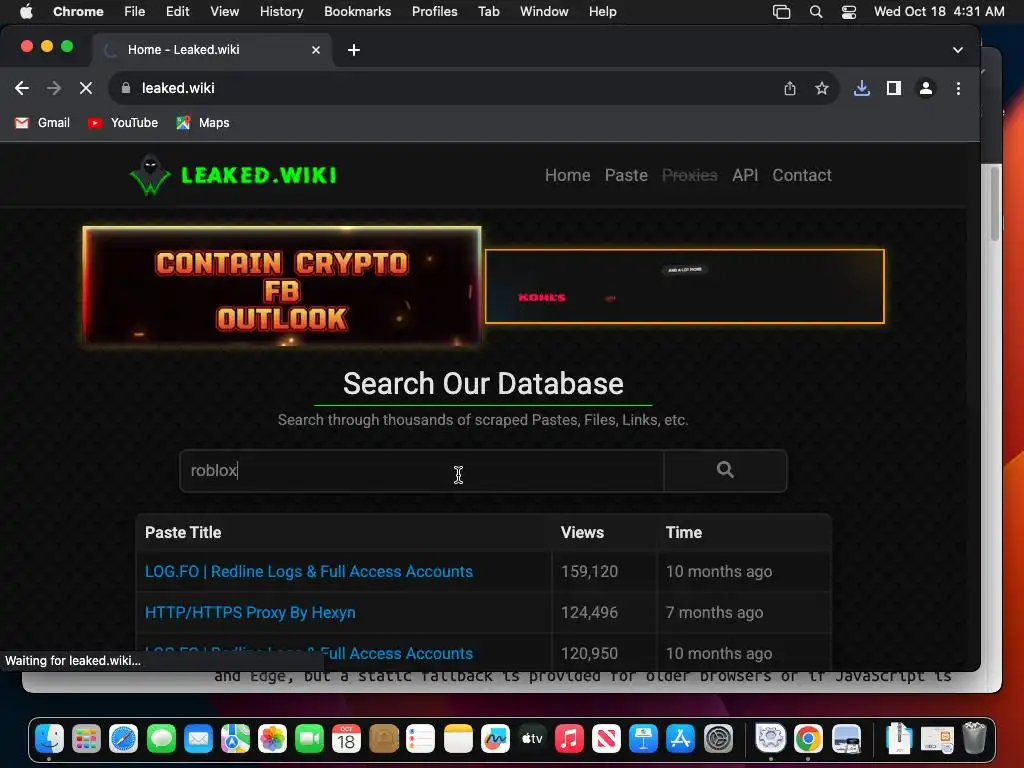Click the Paste Title column header
The height and width of the screenshot is (768, 1024).
coord(183,532)
